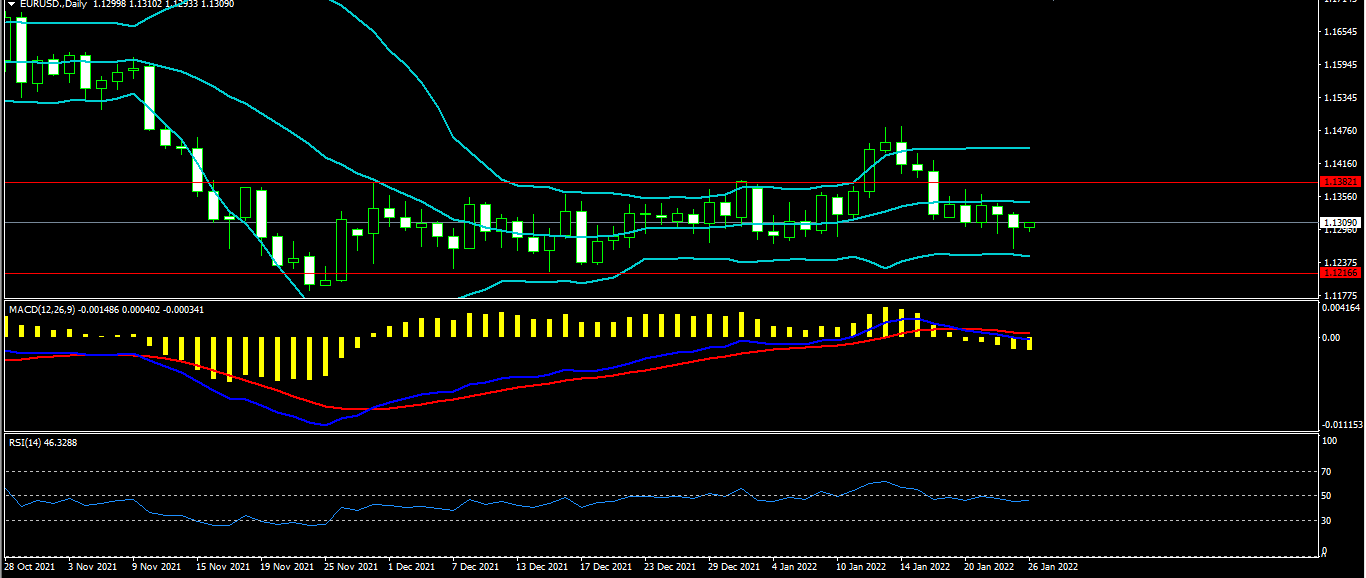Click the 28 Oct 2021 date label
This screenshot has height=578, width=1366.
(x=30, y=567)
